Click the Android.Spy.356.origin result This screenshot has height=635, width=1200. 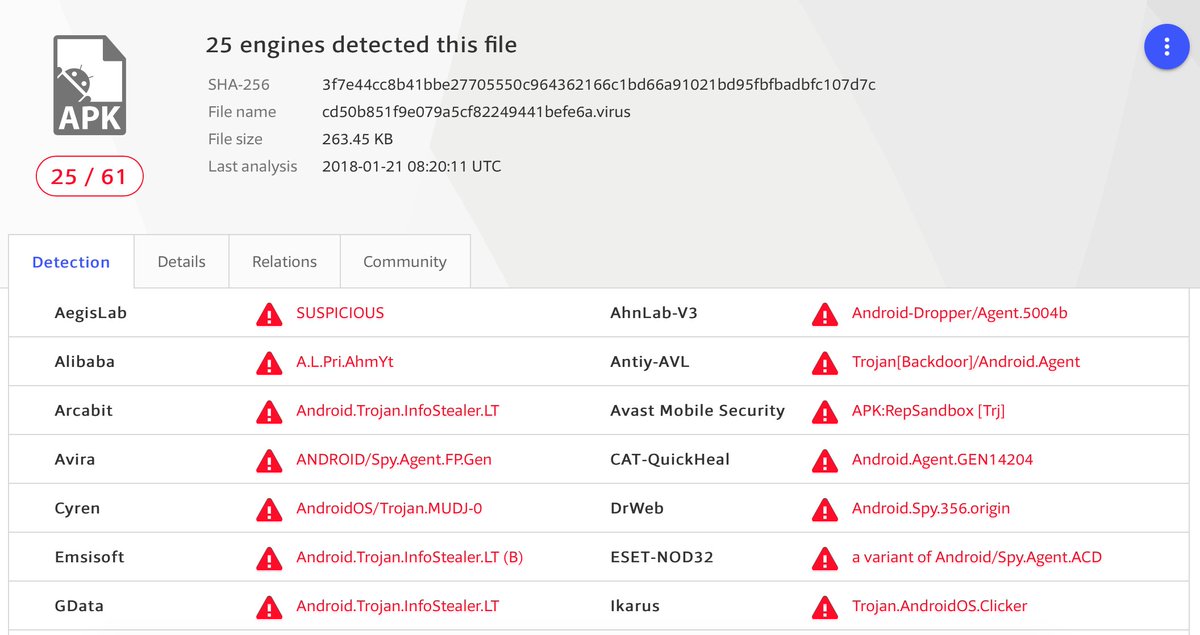tap(931, 509)
